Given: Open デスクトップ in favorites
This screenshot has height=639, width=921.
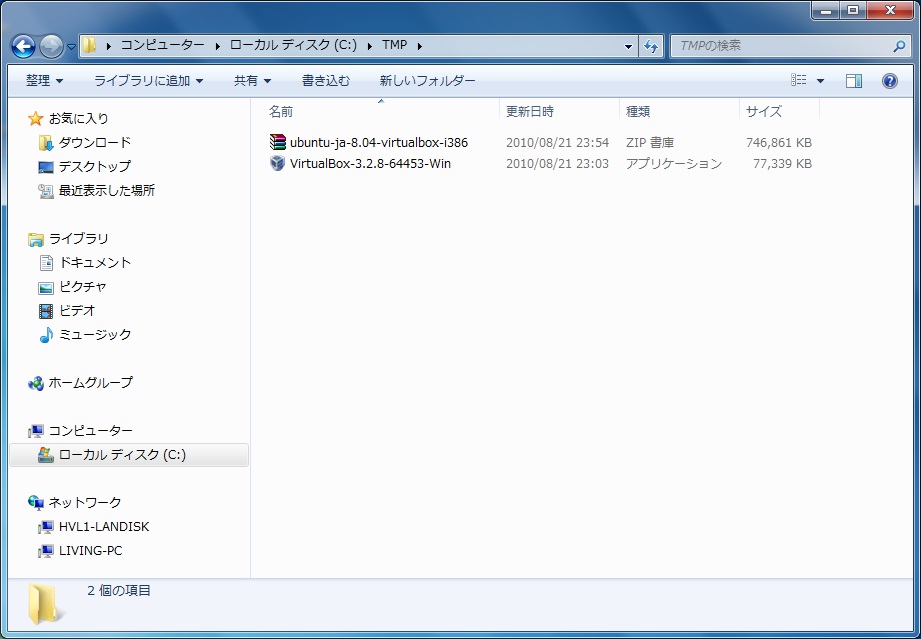Looking at the screenshot, I should 95,167.
